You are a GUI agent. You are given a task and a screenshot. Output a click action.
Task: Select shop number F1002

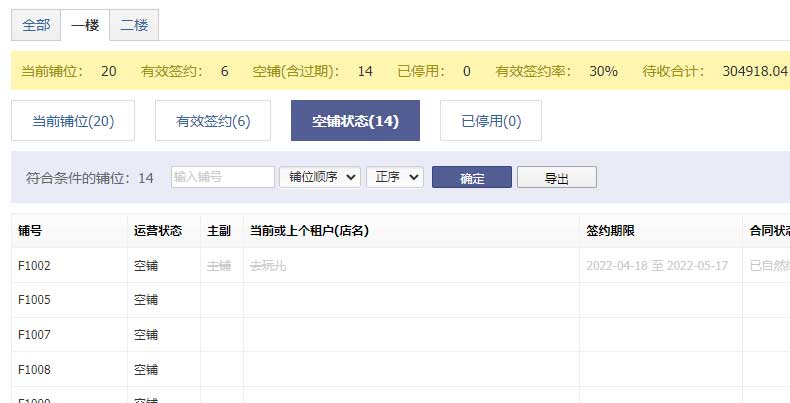[x=34, y=265]
